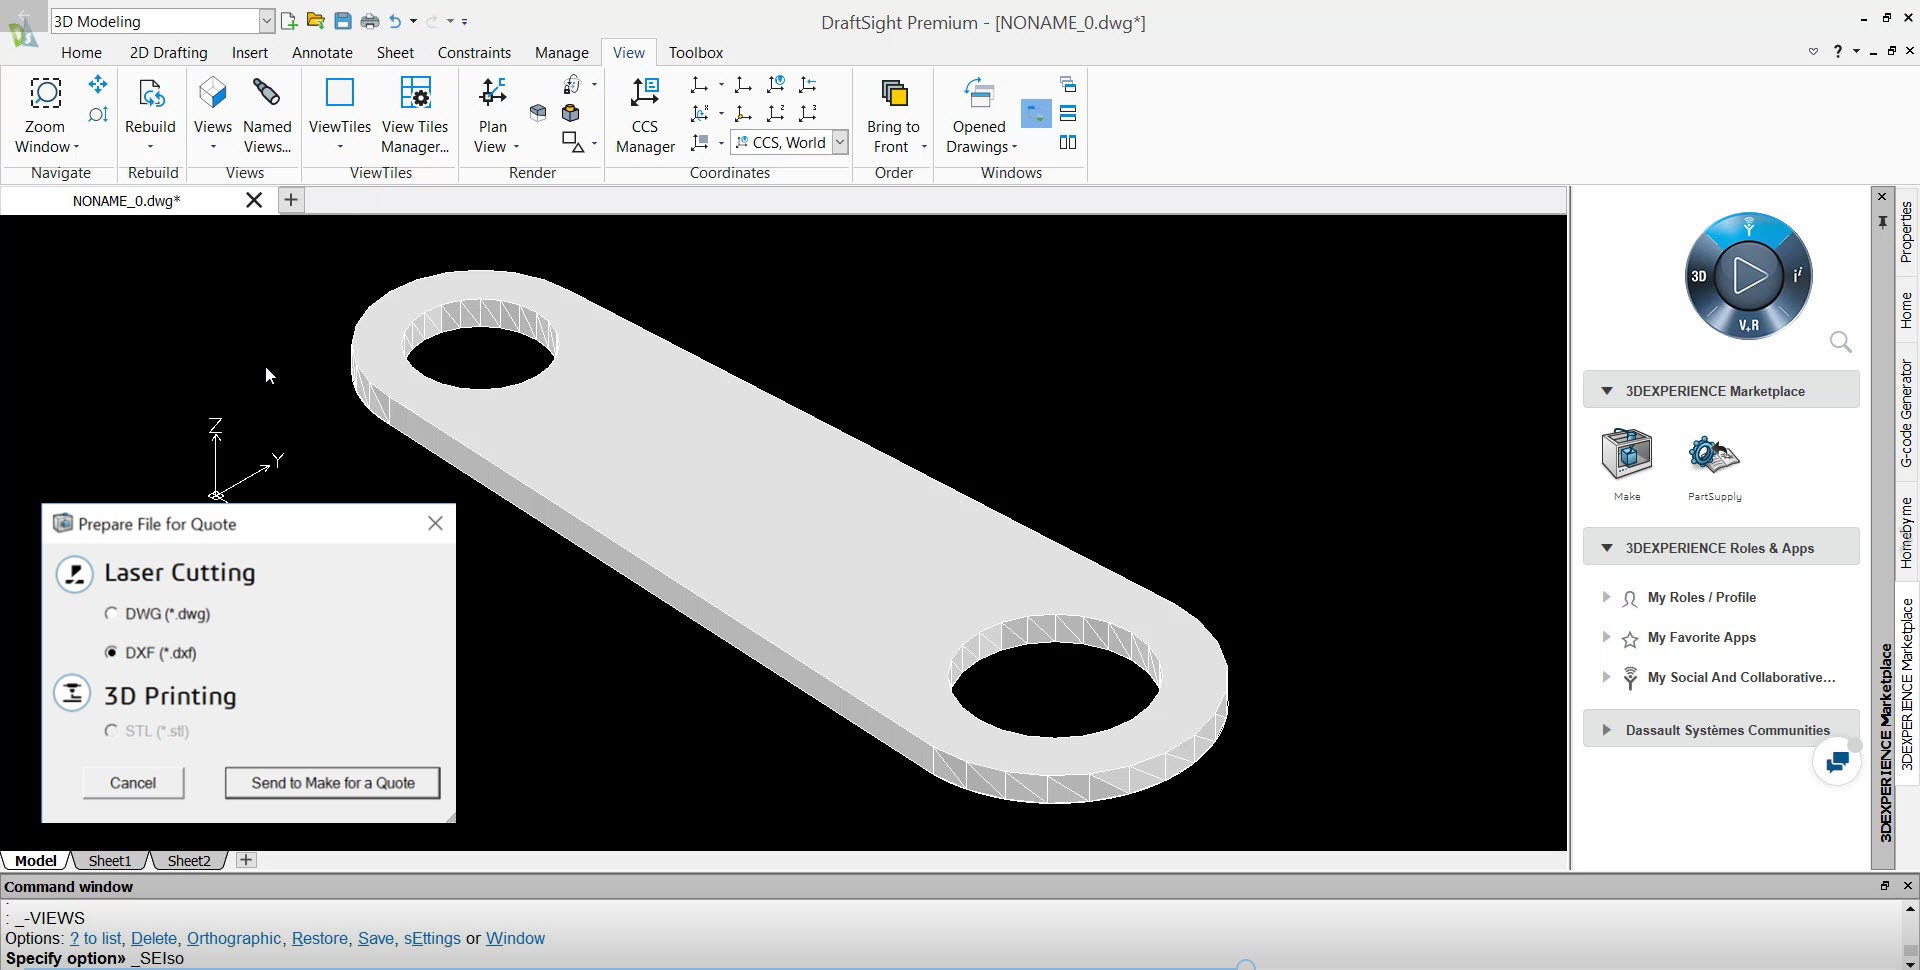The width and height of the screenshot is (1920, 970).
Task: Click the Cancel button
Action: tap(133, 783)
